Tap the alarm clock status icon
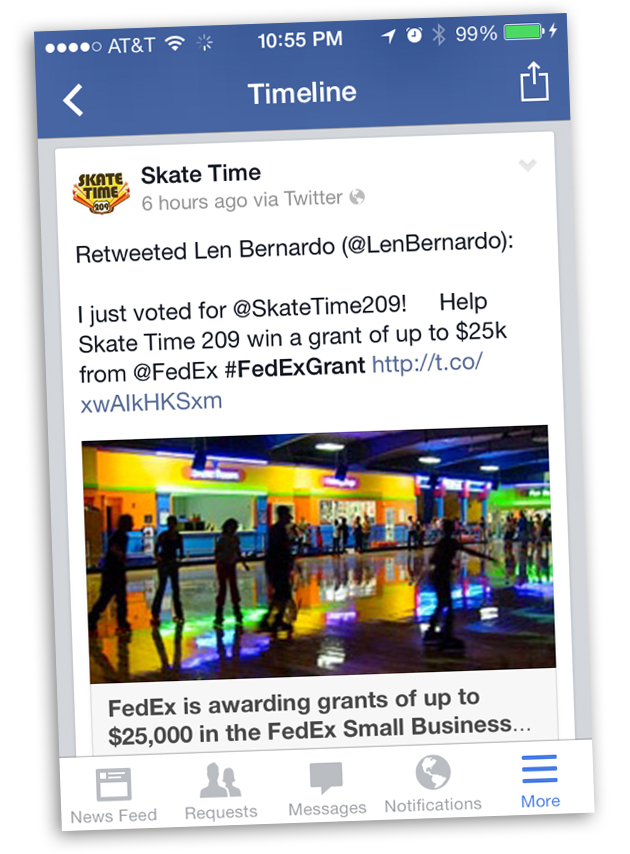 [x=414, y=36]
